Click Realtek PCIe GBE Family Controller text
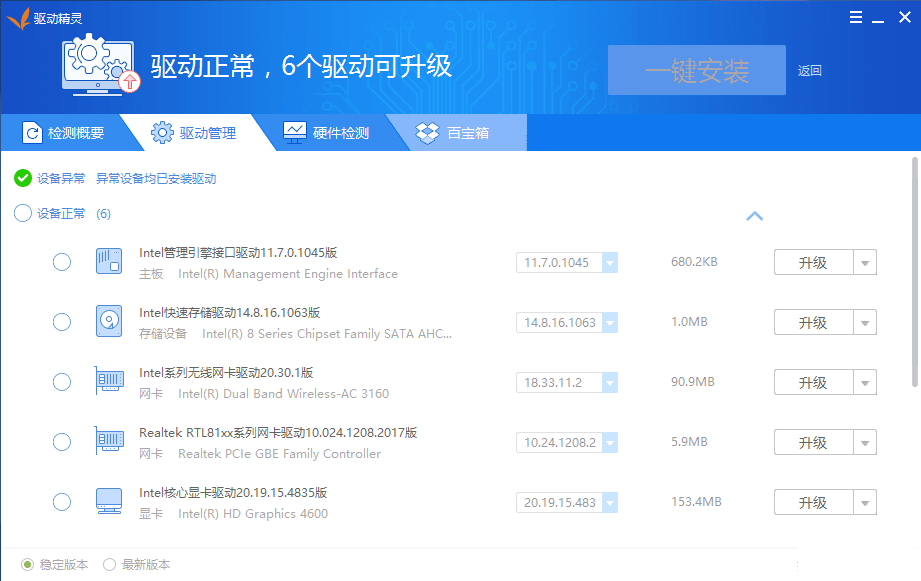This screenshot has height=581, width=921. pyautogui.click(x=280, y=454)
